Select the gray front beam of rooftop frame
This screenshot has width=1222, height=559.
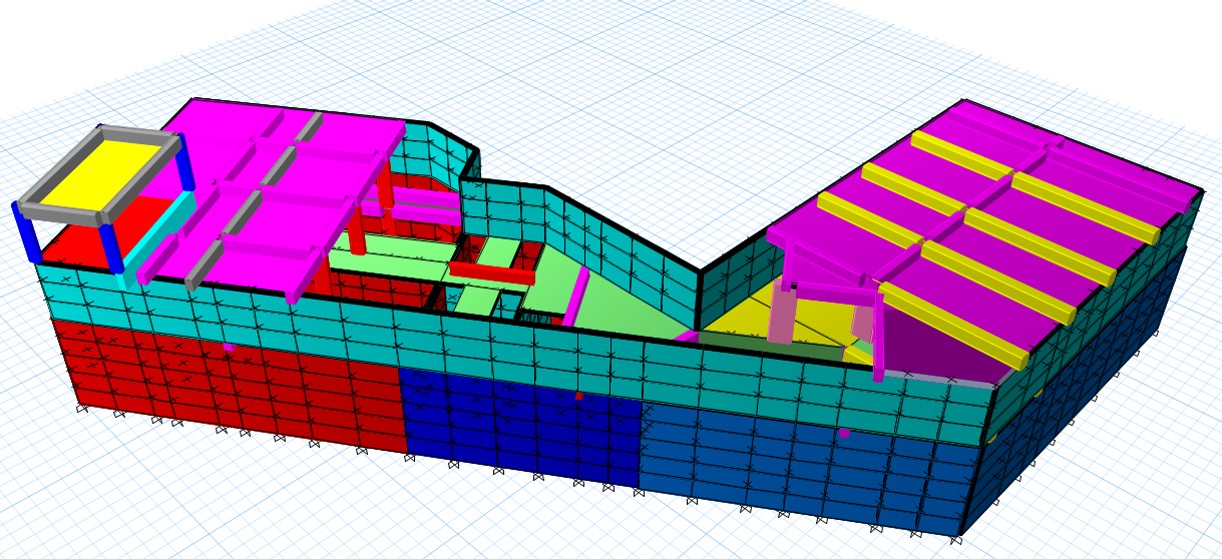point(62,201)
